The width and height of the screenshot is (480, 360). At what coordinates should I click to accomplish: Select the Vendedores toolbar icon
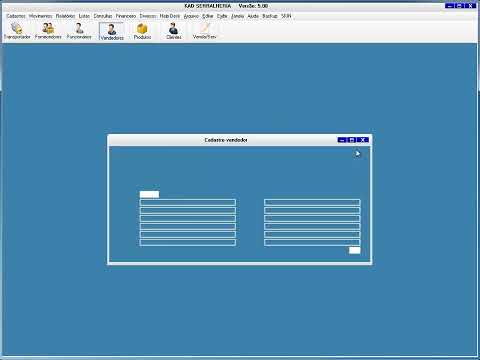pyautogui.click(x=112, y=32)
